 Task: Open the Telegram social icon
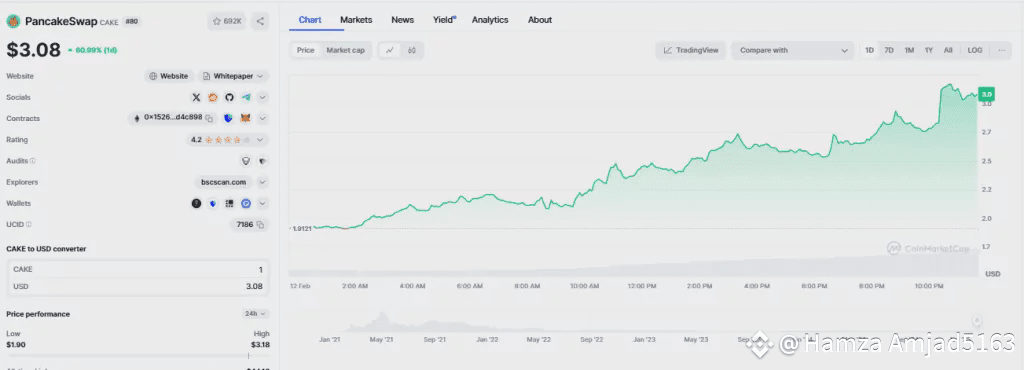tap(246, 97)
